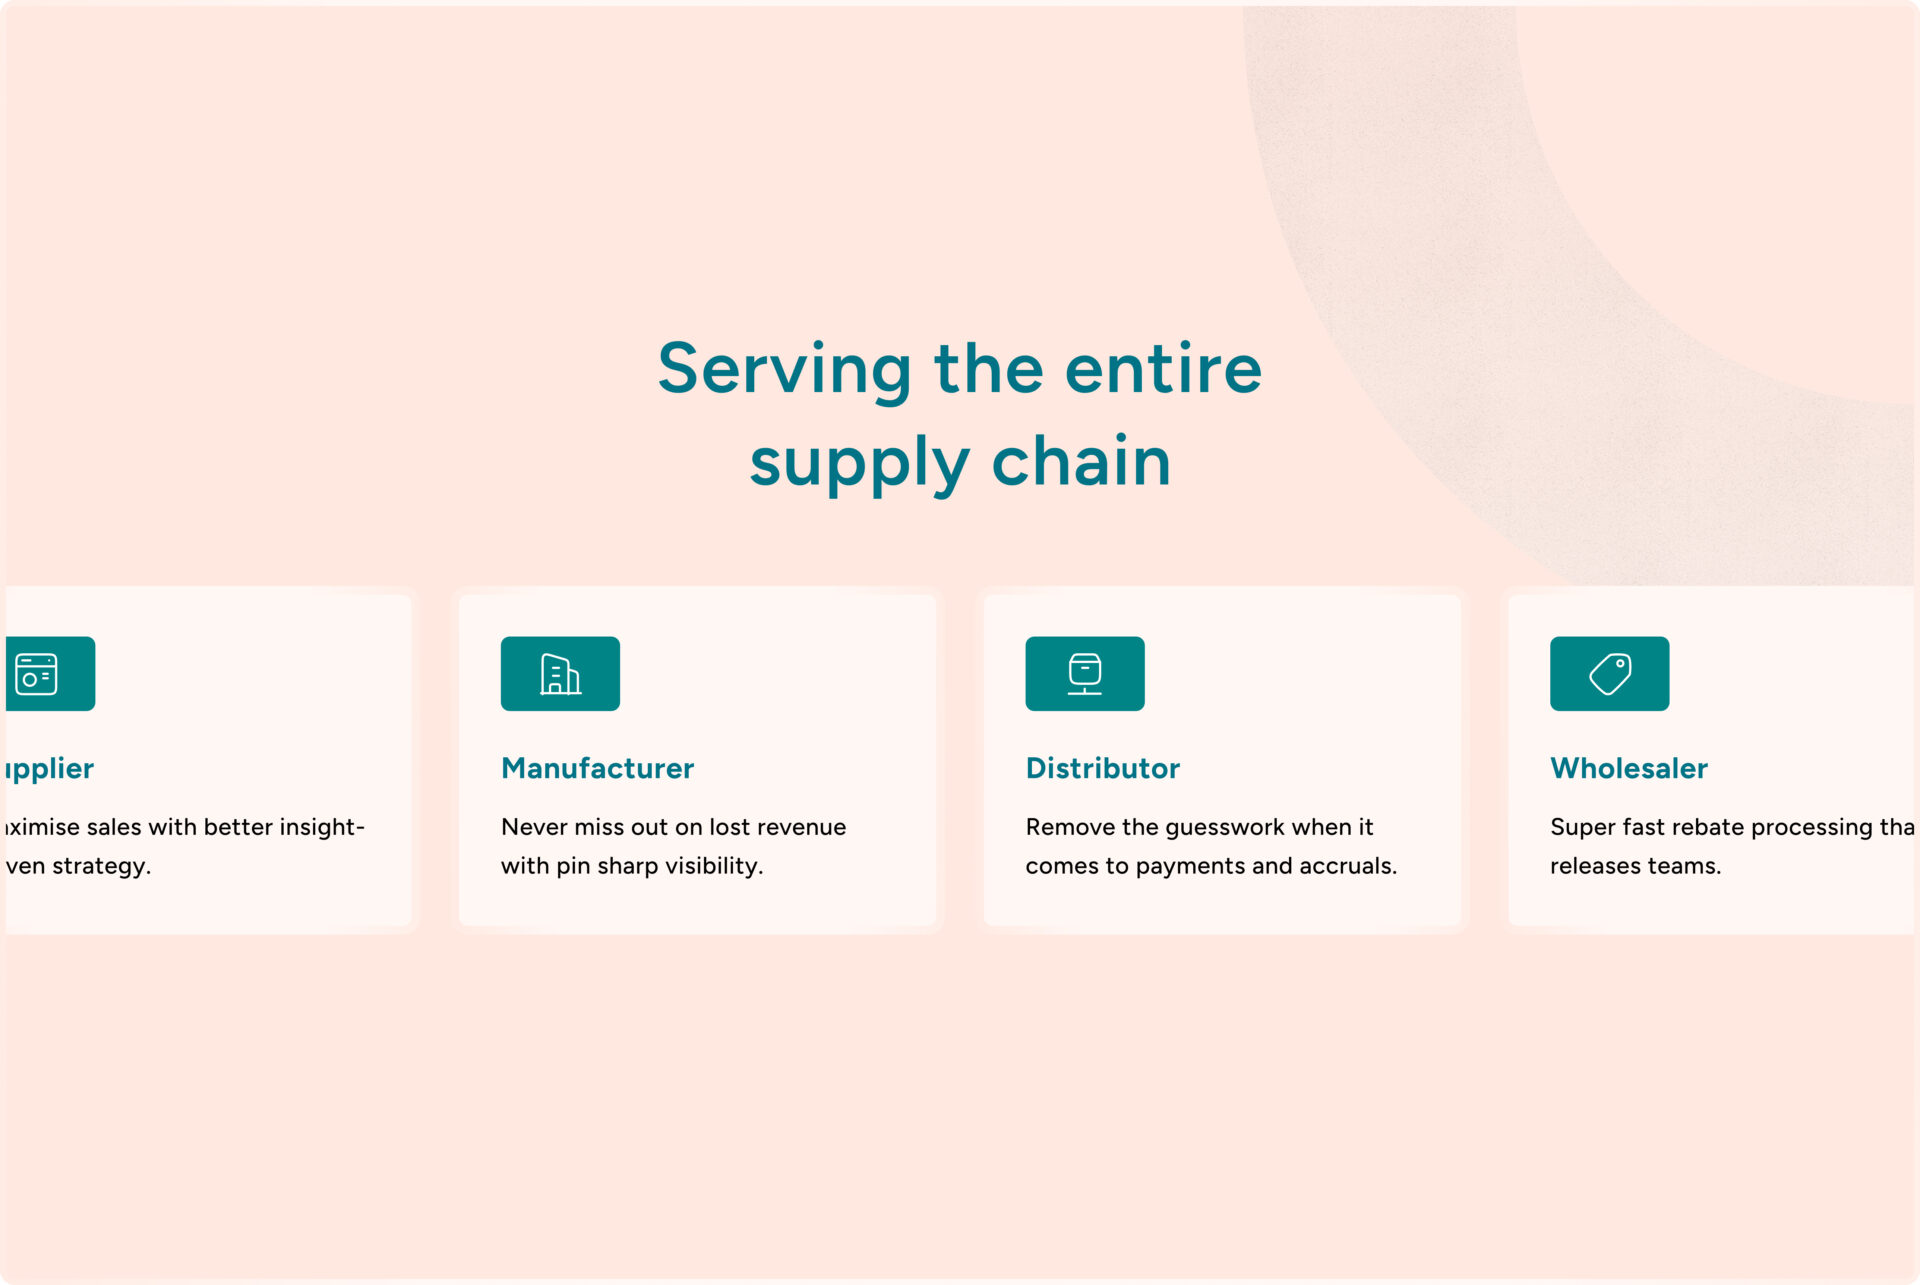Select the partially visible Supplier title
Screen dimensions: 1920x1285
(x=50, y=768)
